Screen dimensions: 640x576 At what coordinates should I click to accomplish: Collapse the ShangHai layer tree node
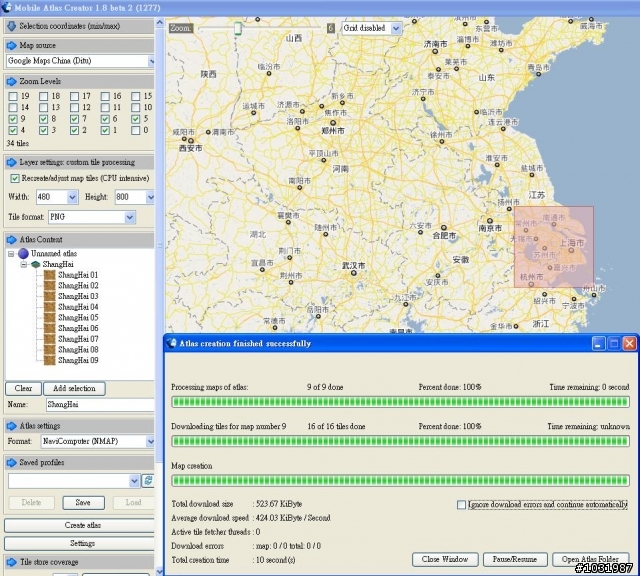click(24, 265)
